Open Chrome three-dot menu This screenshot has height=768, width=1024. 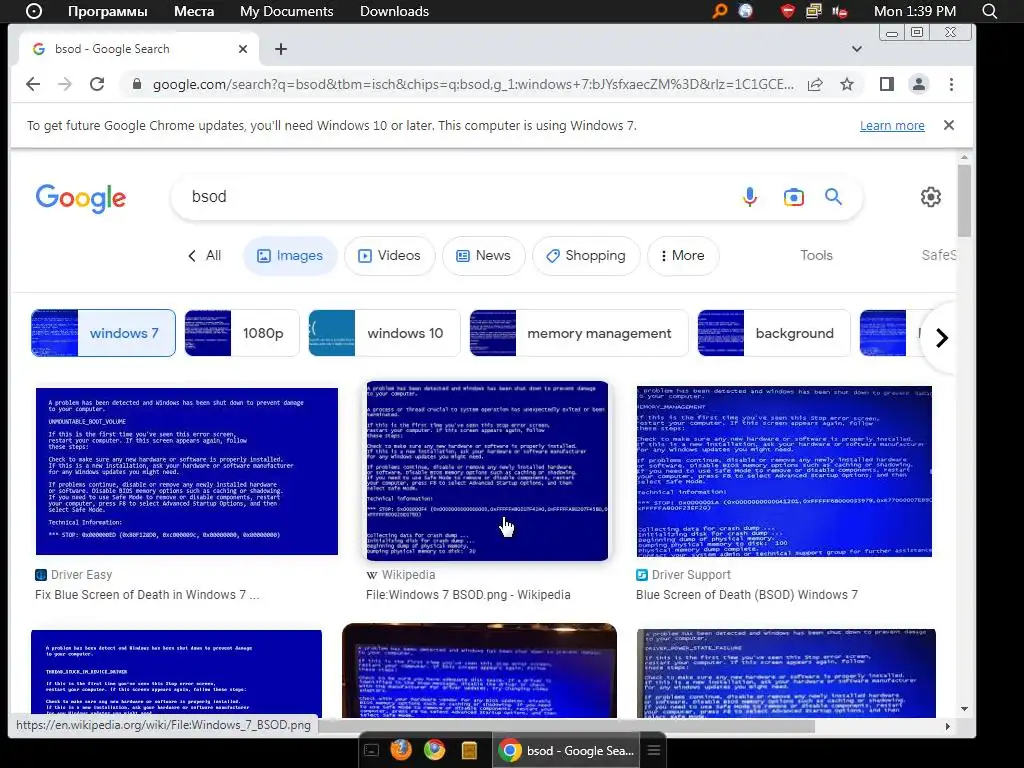(951, 84)
